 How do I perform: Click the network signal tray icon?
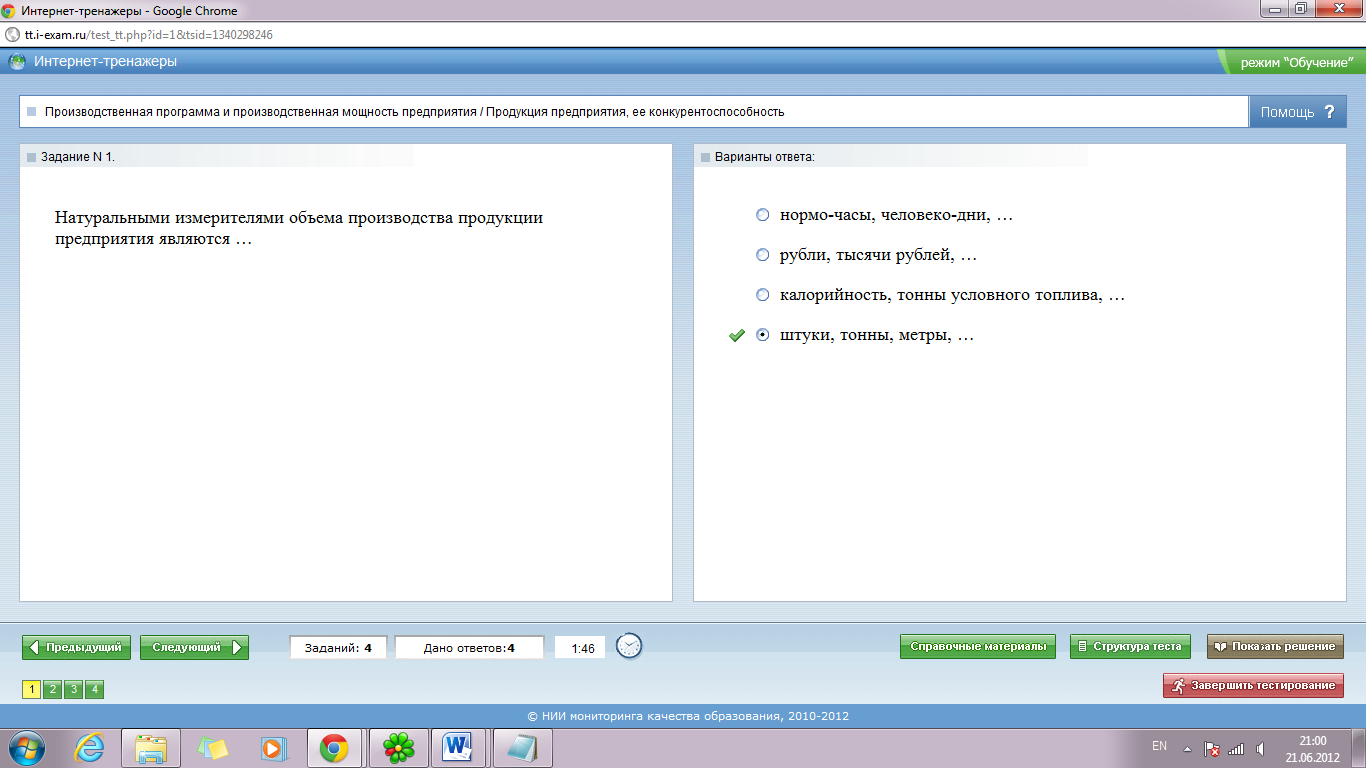[1236, 748]
